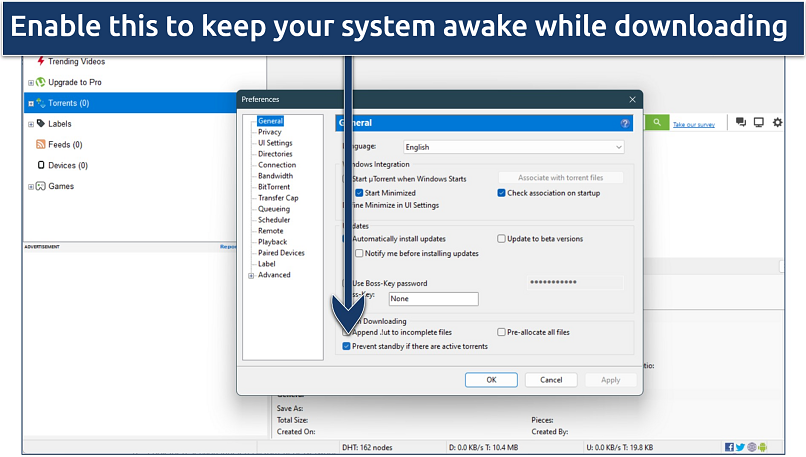Select Bandwidth in the preferences list

(275, 176)
